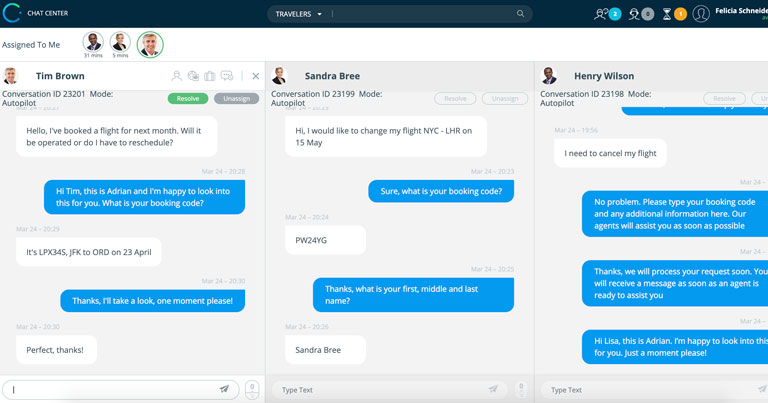Click the Chat Center logo icon
Screen dimensions: 768x403
click(12, 13)
